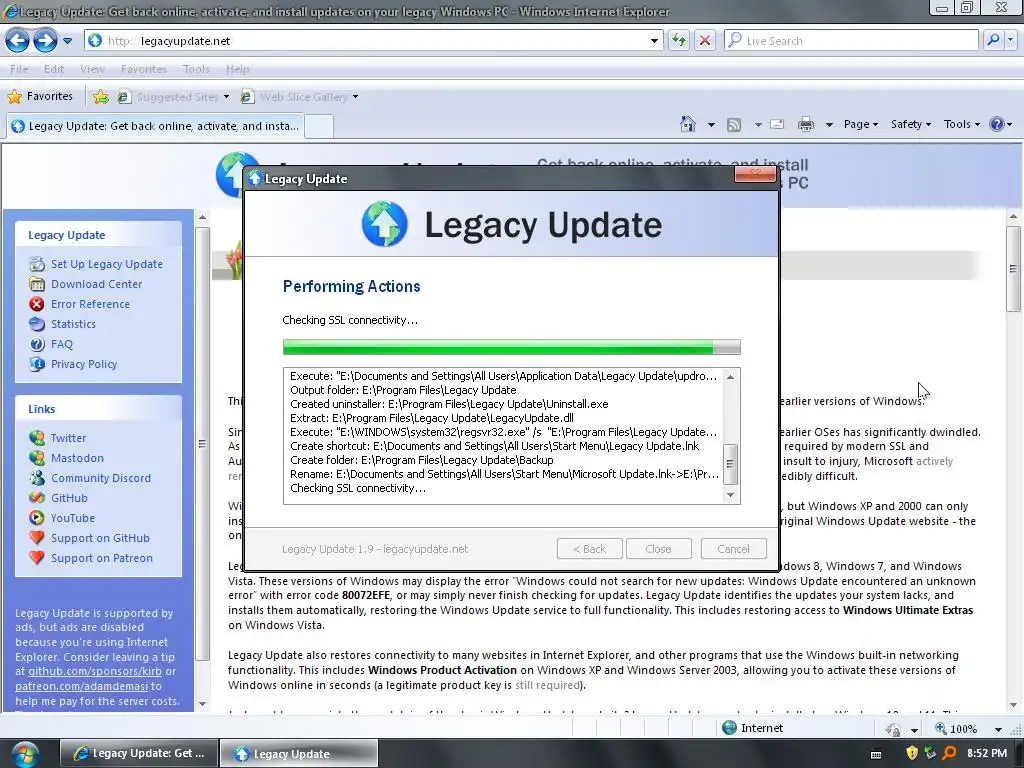Click Cancel in Legacy Update installer
This screenshot has height=768, width=1024.
733,549
